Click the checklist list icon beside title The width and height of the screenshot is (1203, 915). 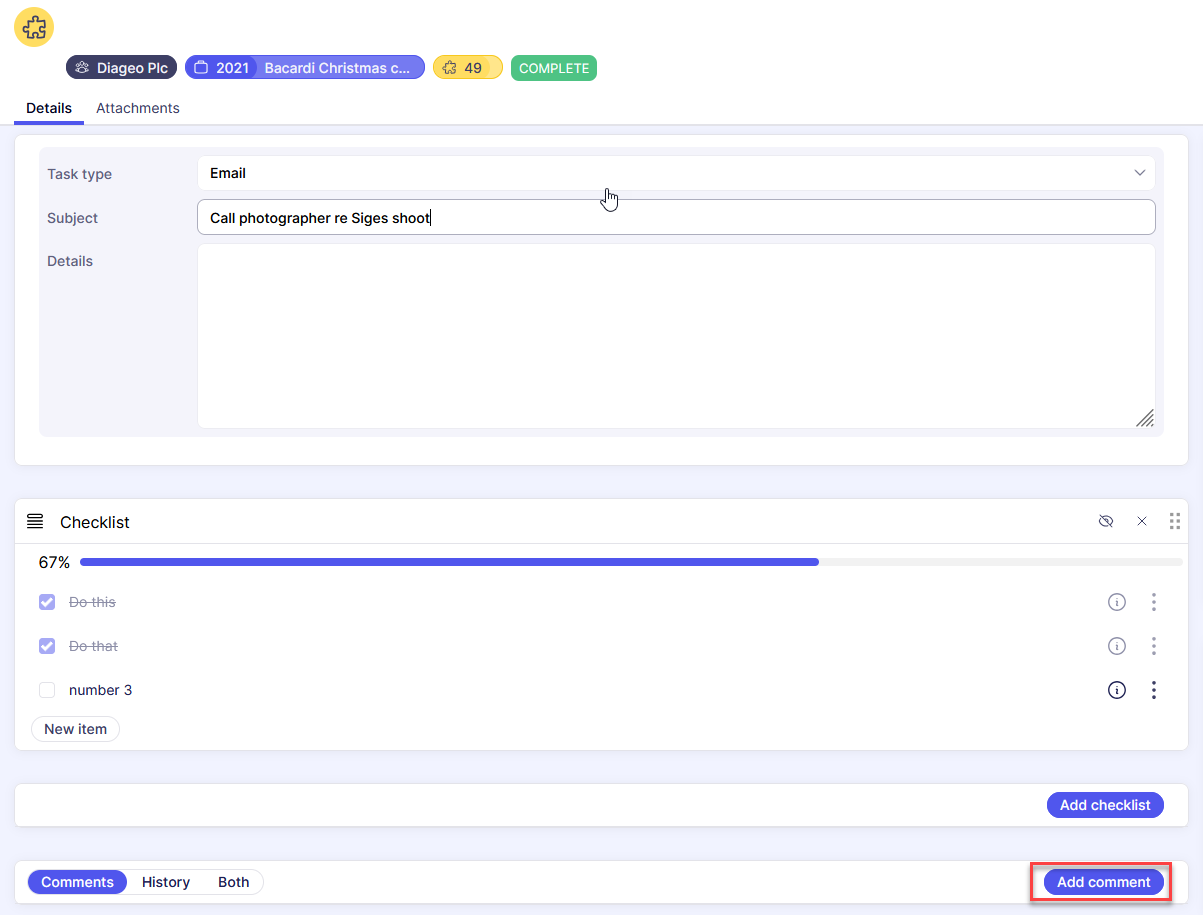(35, 522)
